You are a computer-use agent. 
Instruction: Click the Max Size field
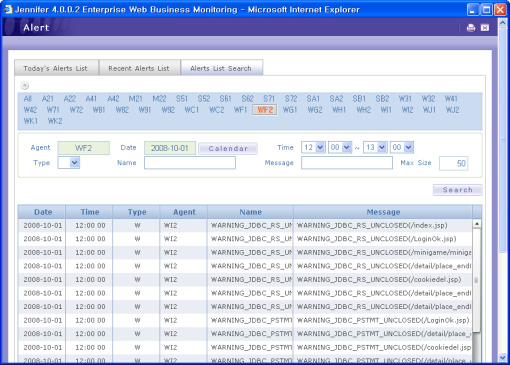[454, 163]
